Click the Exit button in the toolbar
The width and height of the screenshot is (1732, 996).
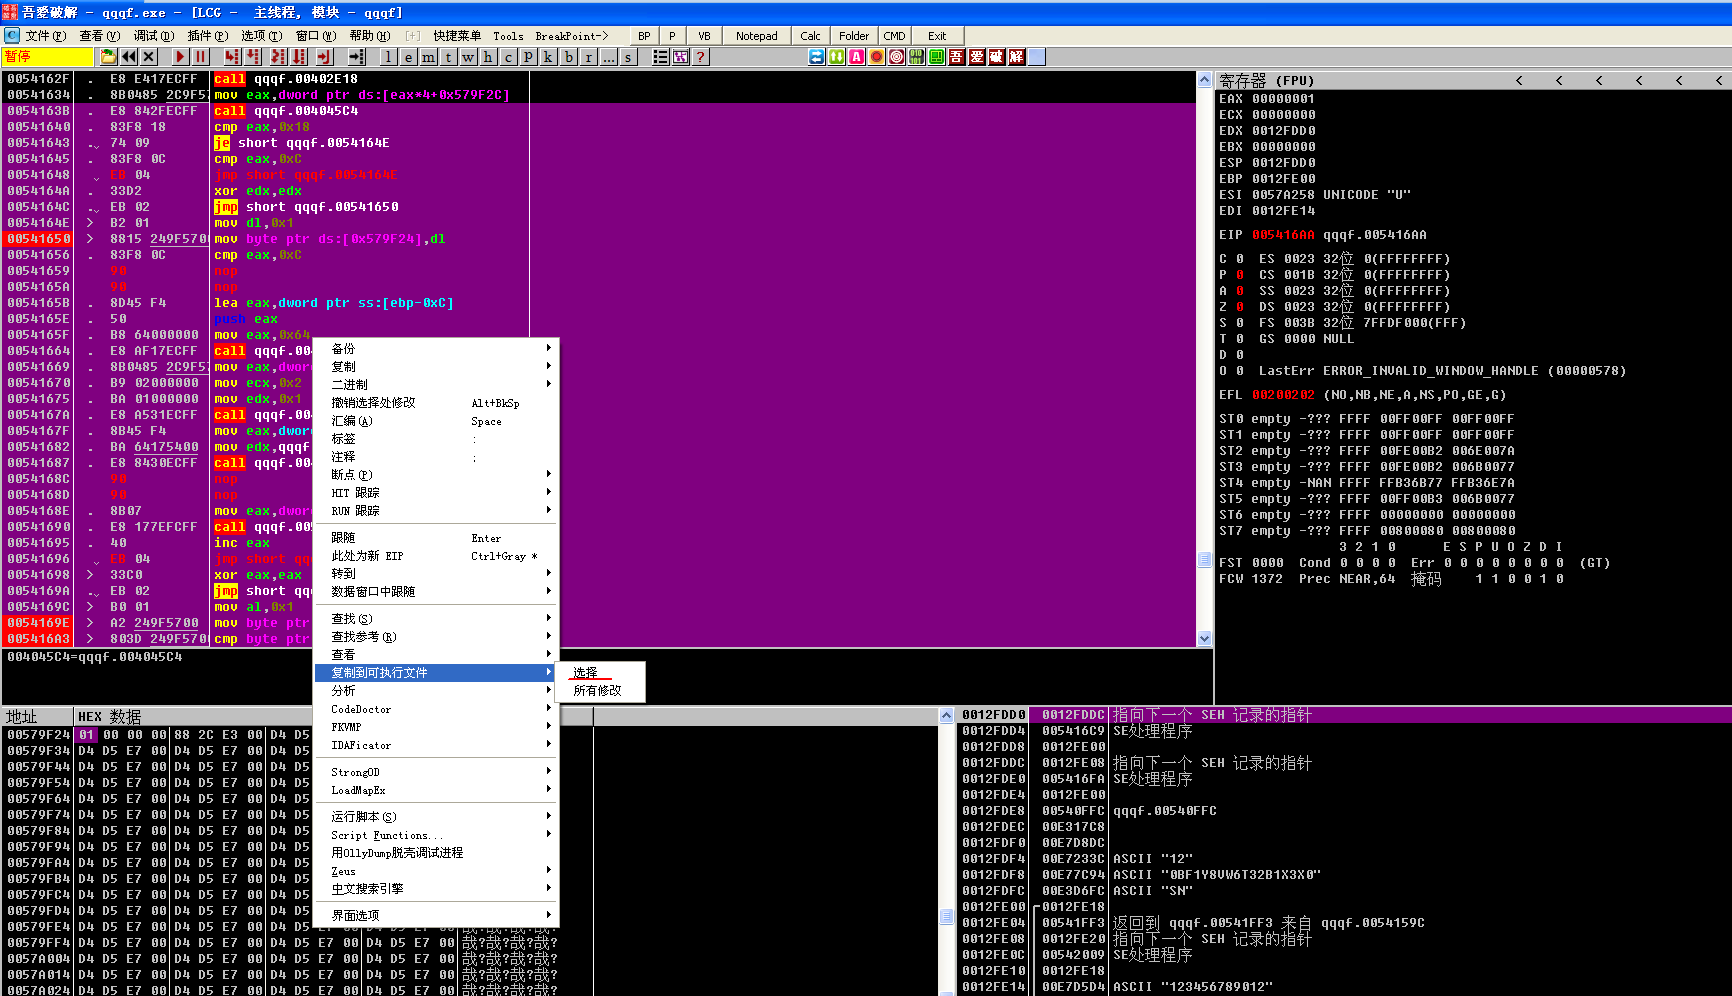tap(937, 36)
